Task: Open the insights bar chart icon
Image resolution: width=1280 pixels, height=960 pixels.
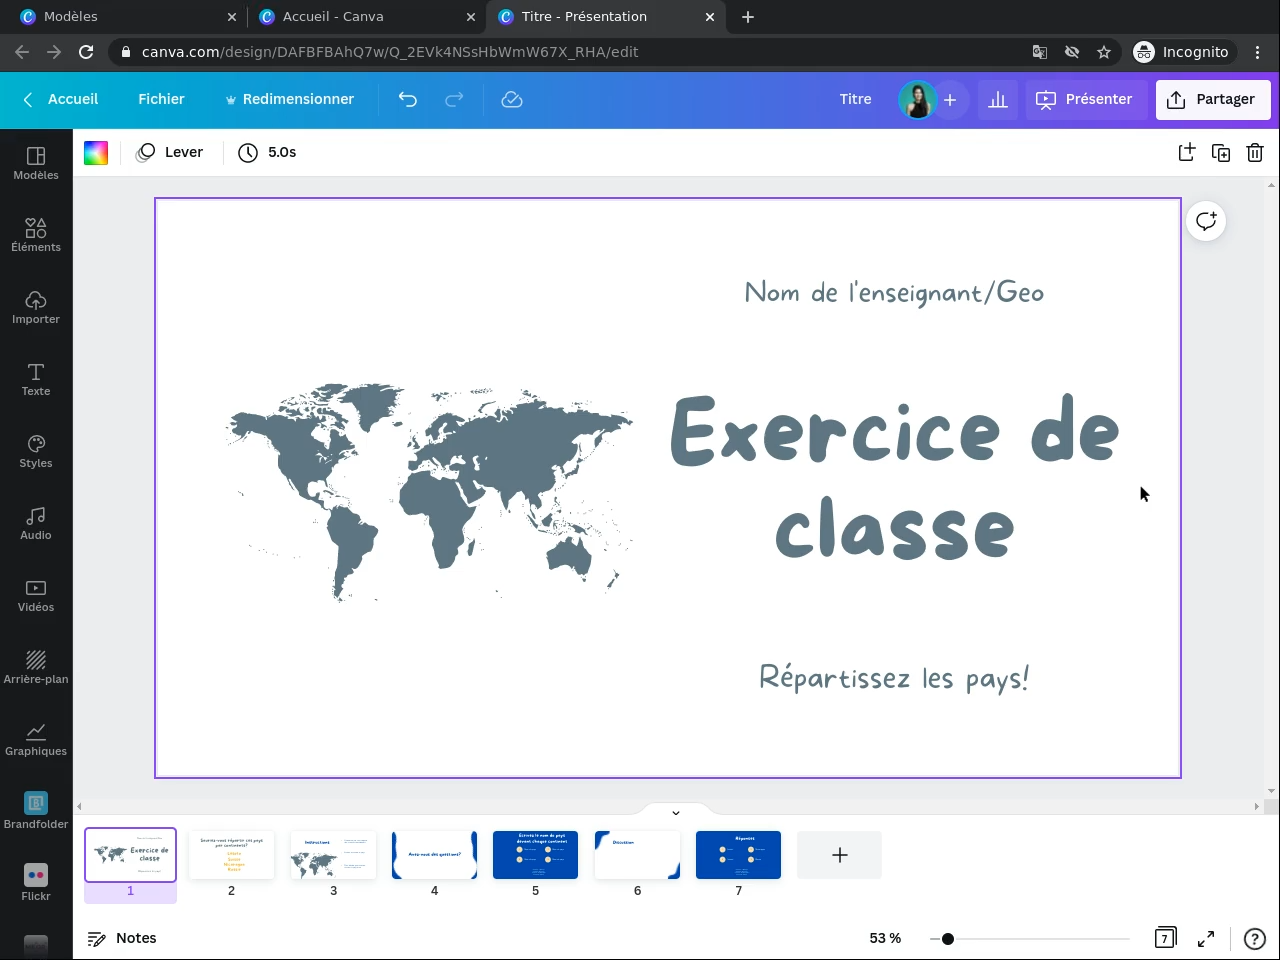Action: [x=998, y=99]
